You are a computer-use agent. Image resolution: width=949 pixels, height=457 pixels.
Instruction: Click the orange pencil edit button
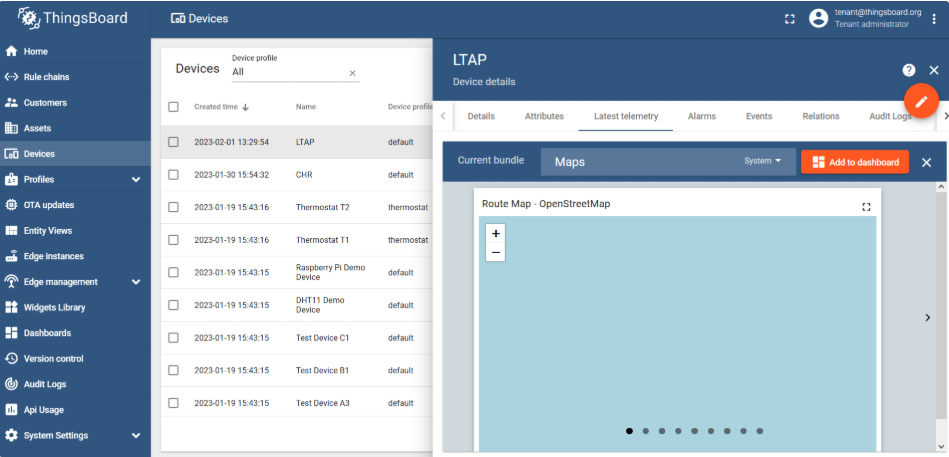(921, 101)
